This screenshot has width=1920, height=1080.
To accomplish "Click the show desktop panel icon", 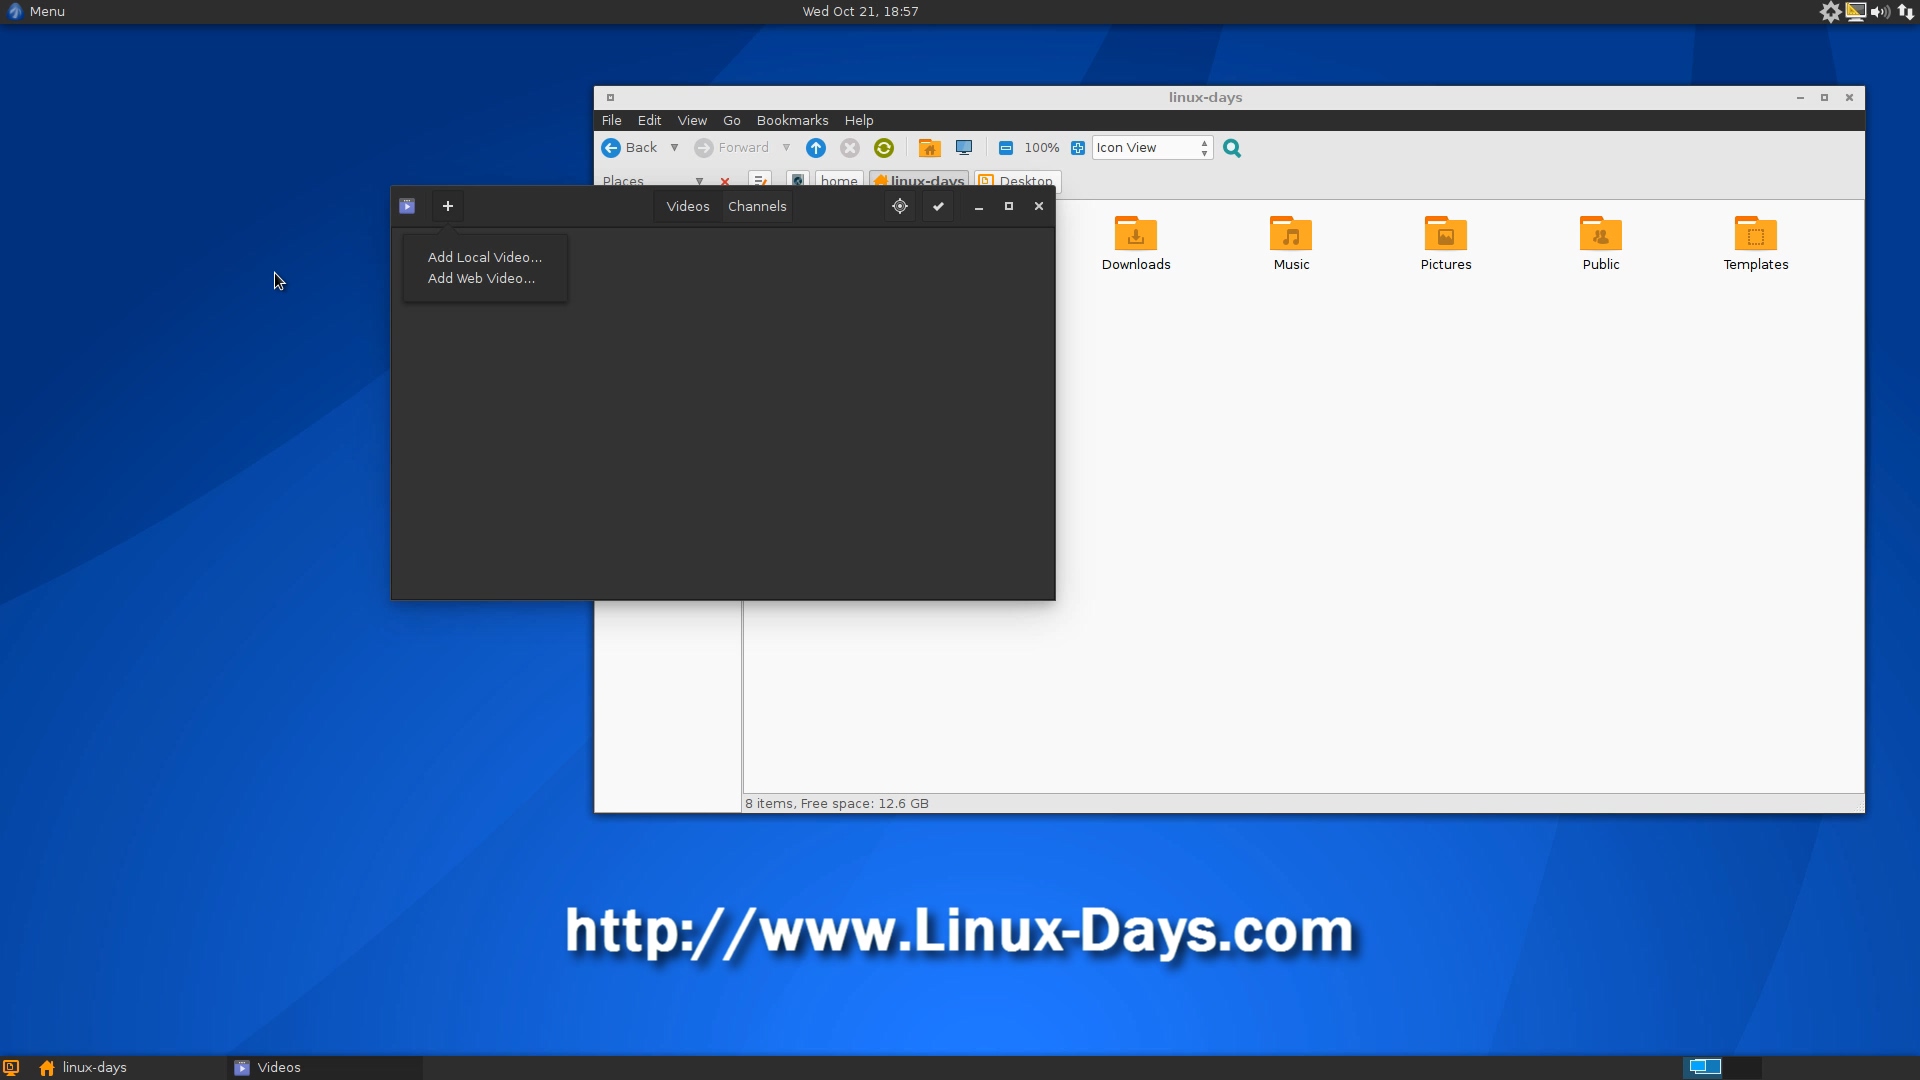I will [x=11, y=1067].
